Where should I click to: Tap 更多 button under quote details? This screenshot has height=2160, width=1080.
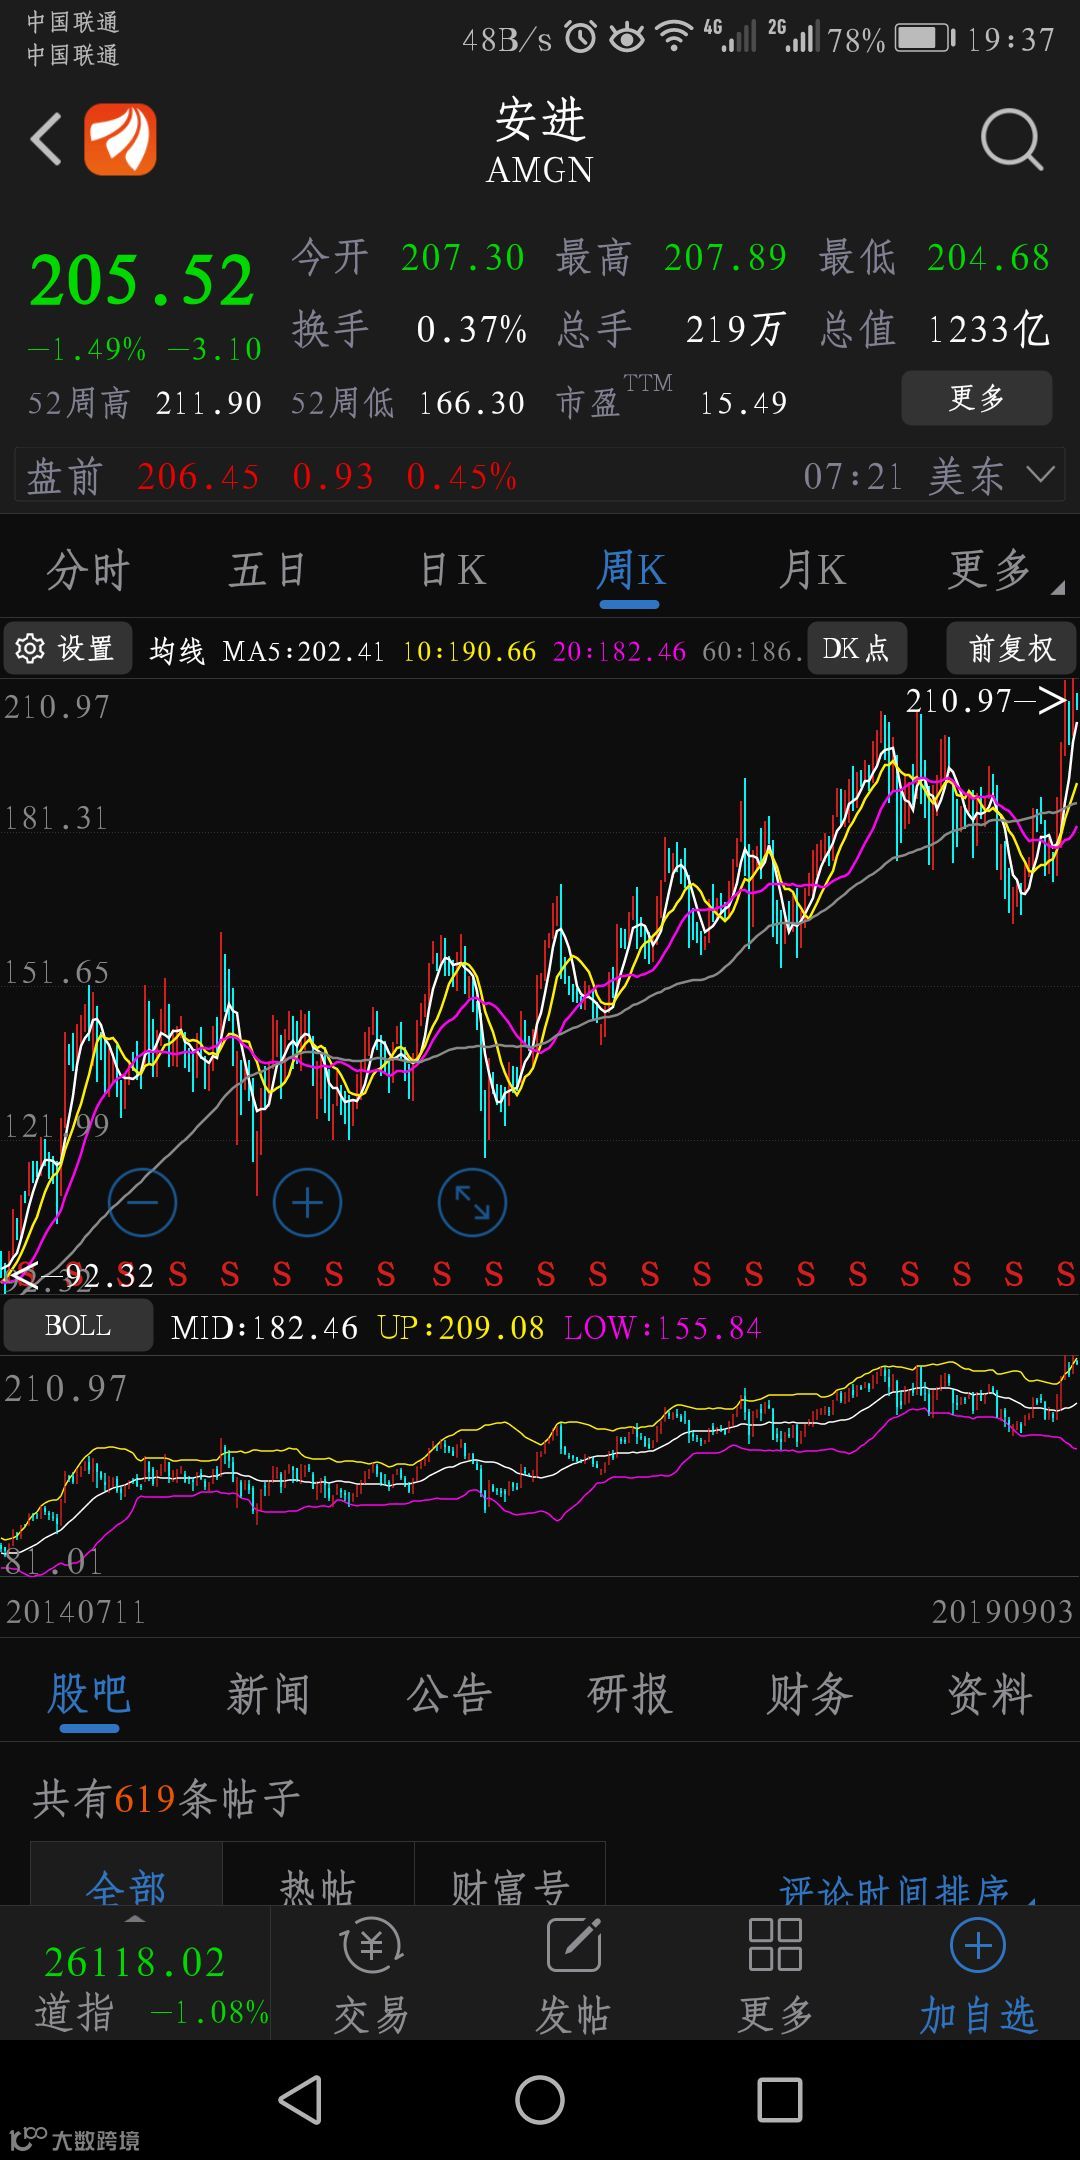coord(977,398)
